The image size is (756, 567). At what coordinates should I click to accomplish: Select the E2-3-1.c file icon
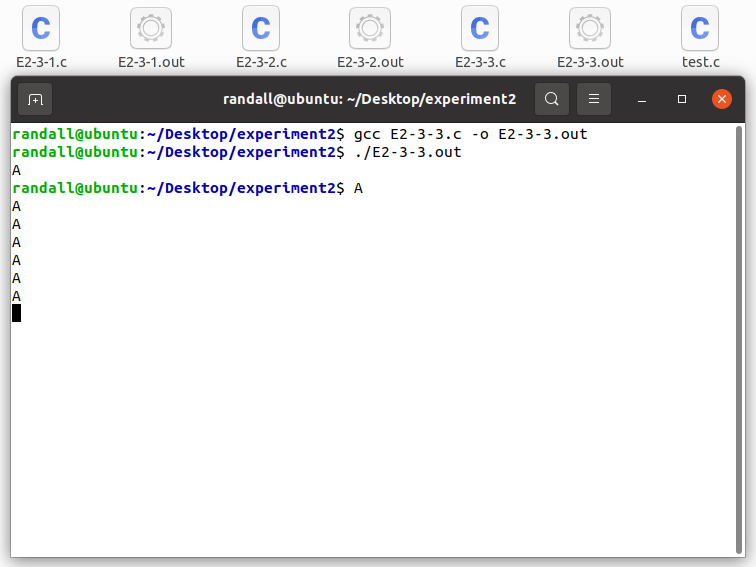(41, 29)
